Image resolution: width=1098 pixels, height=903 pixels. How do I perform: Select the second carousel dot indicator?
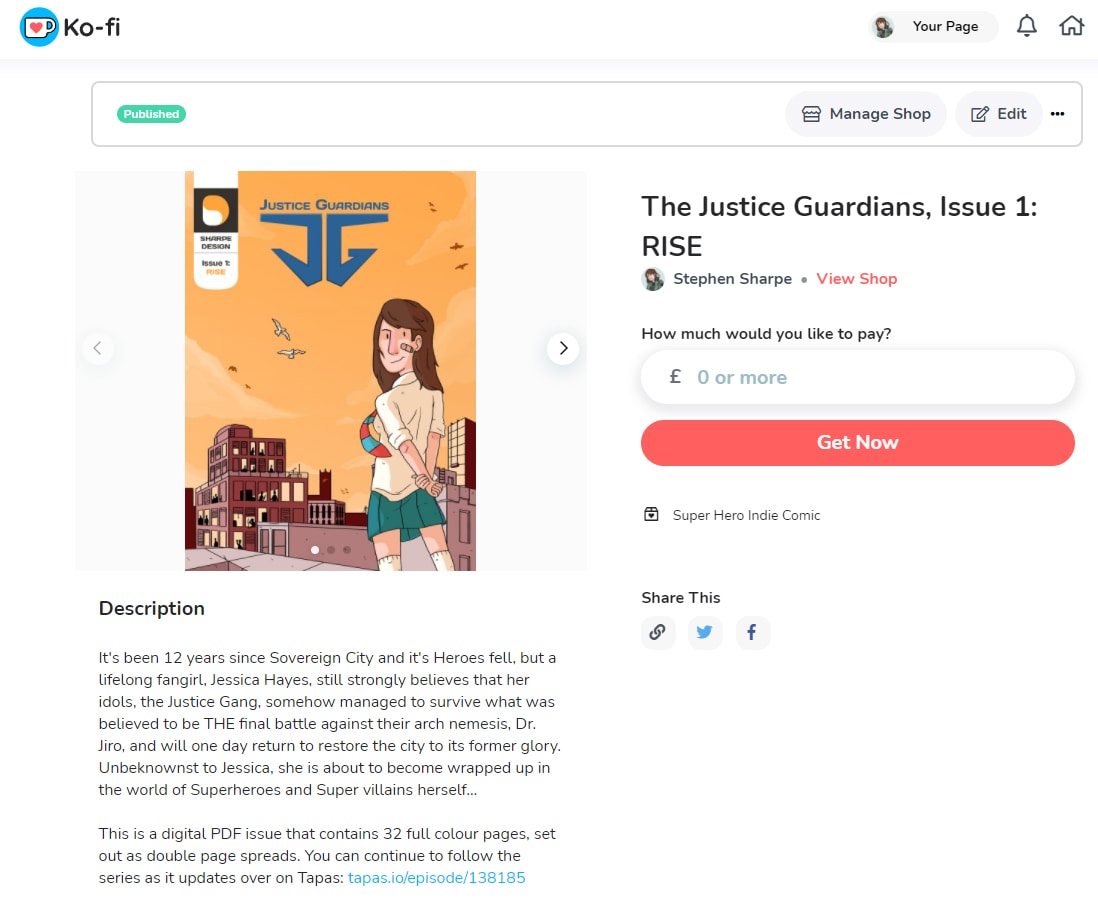tap(331, 550)
